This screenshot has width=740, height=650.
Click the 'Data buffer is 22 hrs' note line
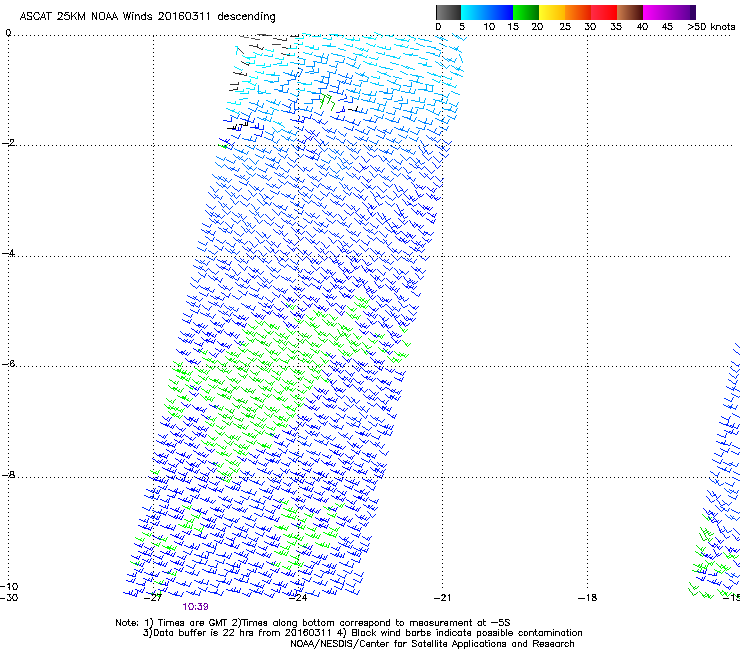[x=362, y=633]
